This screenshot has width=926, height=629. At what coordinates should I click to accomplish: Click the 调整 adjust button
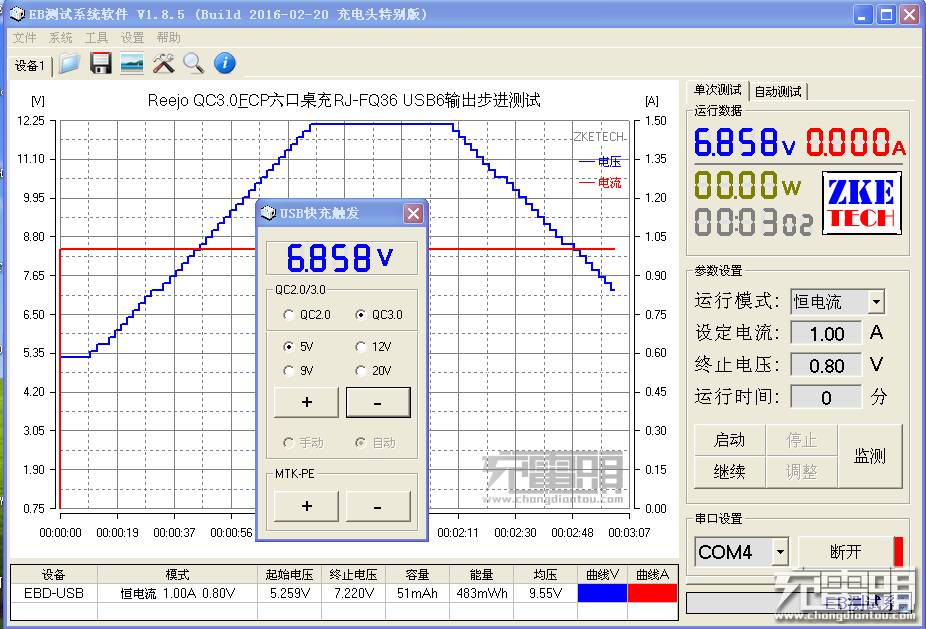tap(801, 472)
